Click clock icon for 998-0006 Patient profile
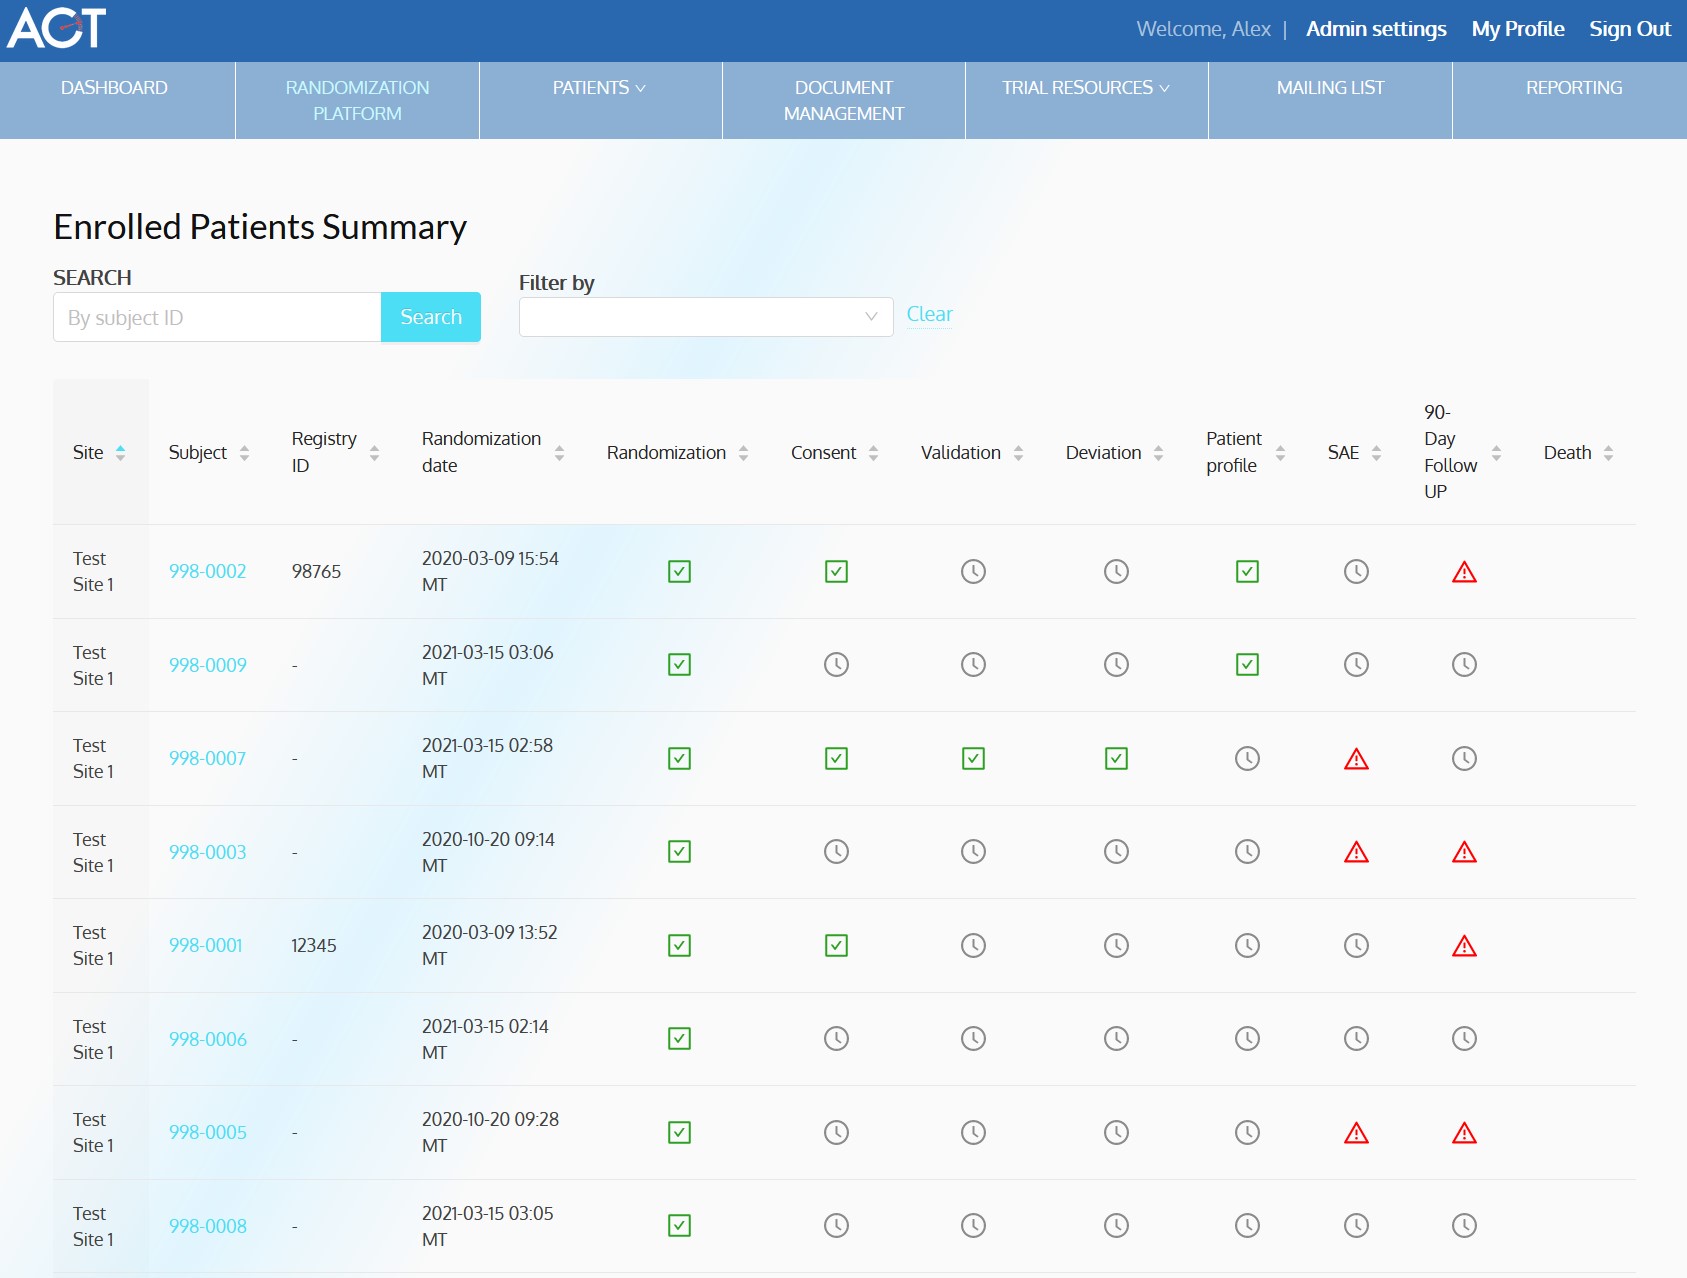 (x=1247, y=1038)
